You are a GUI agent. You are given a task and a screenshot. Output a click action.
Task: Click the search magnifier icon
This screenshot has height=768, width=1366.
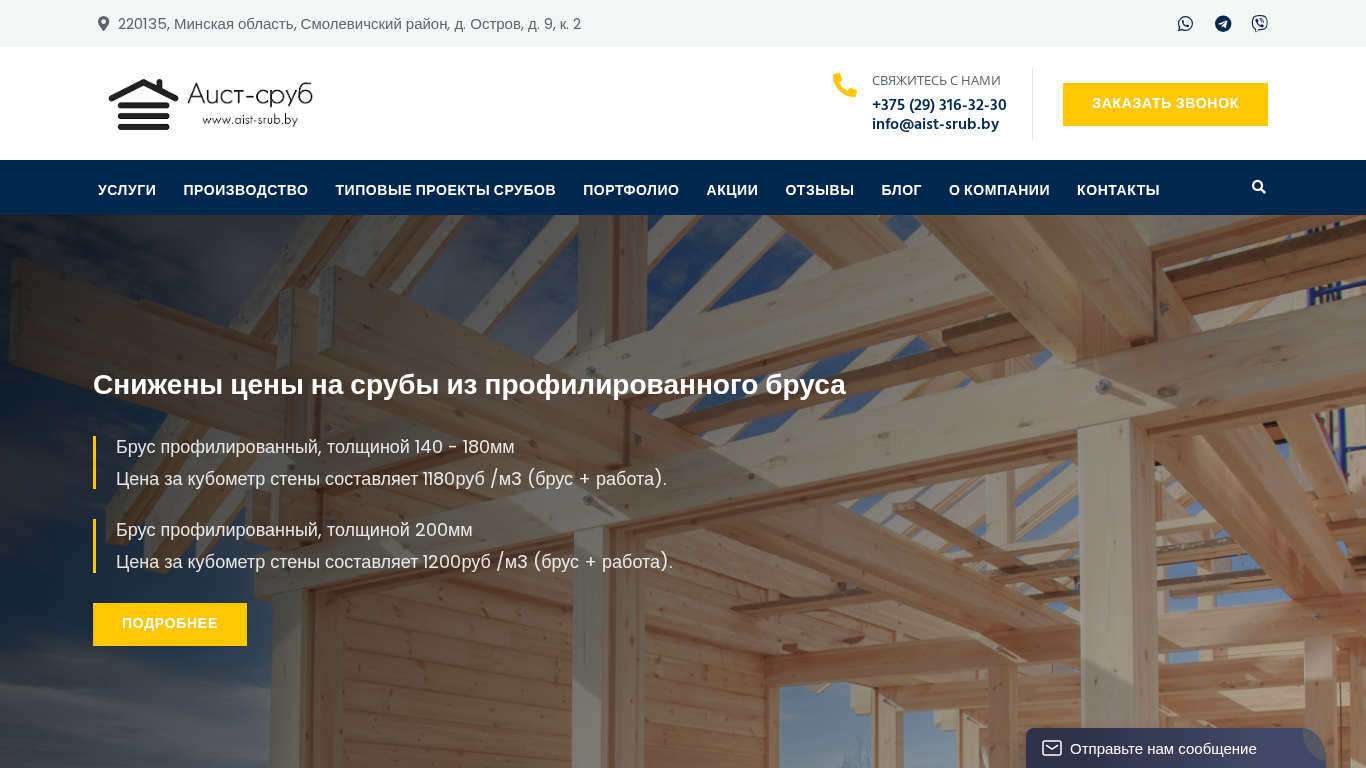point(1258,187)
